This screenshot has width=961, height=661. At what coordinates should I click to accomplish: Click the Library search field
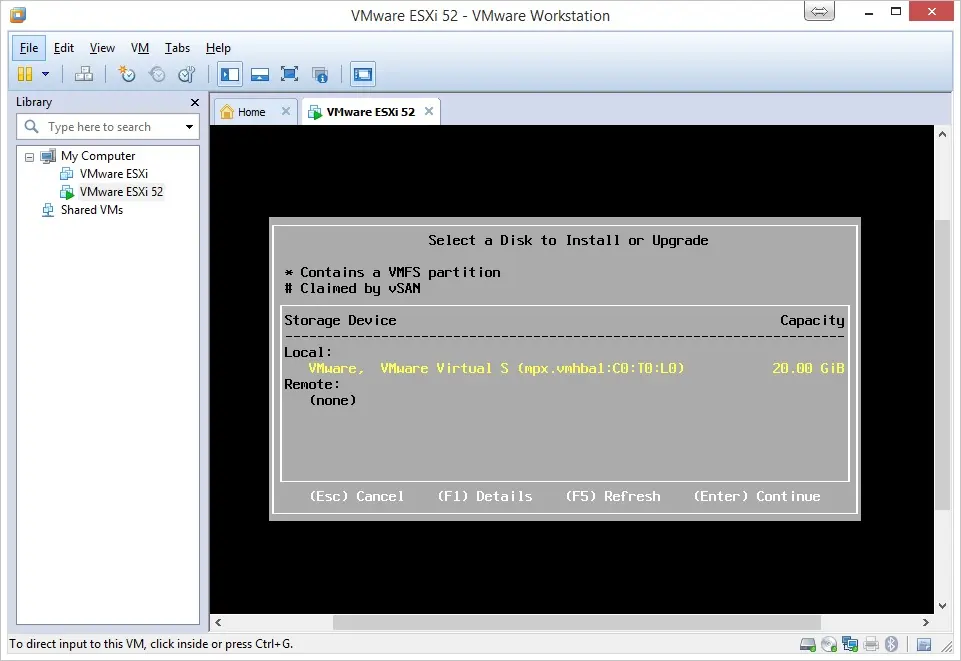tap(107, 127)
